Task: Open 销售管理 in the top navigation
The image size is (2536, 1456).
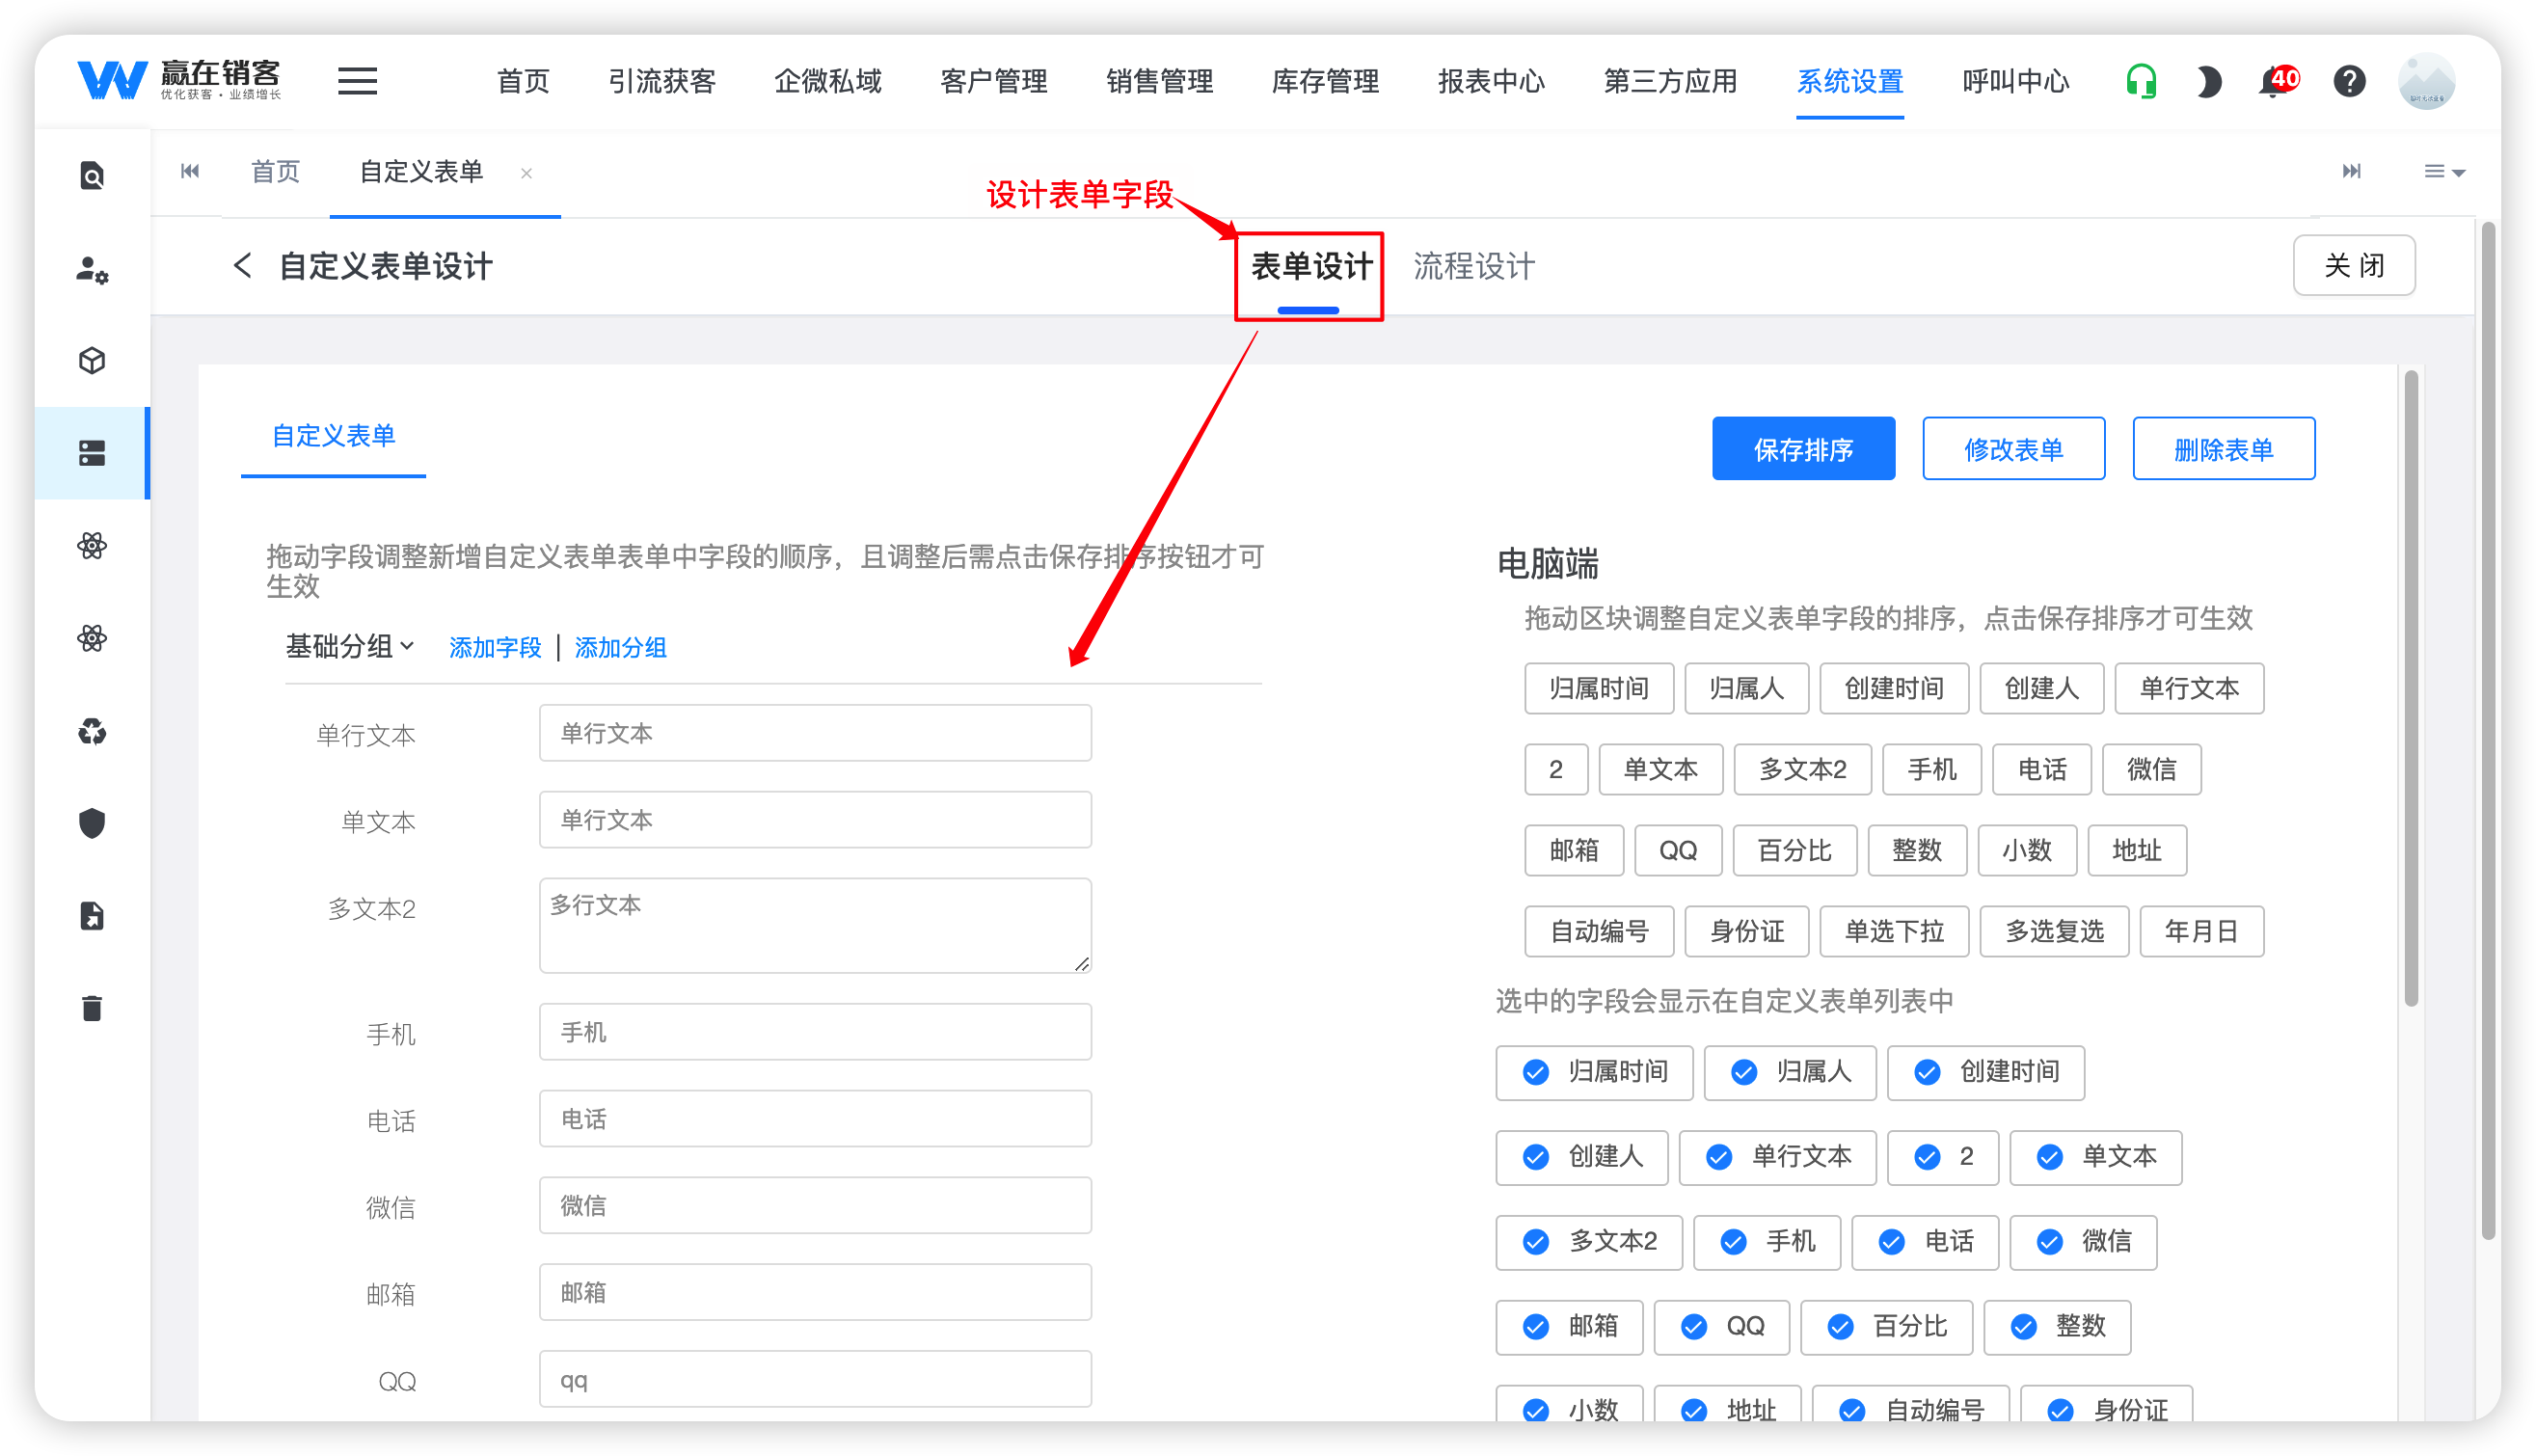Action: (1159, 81)
